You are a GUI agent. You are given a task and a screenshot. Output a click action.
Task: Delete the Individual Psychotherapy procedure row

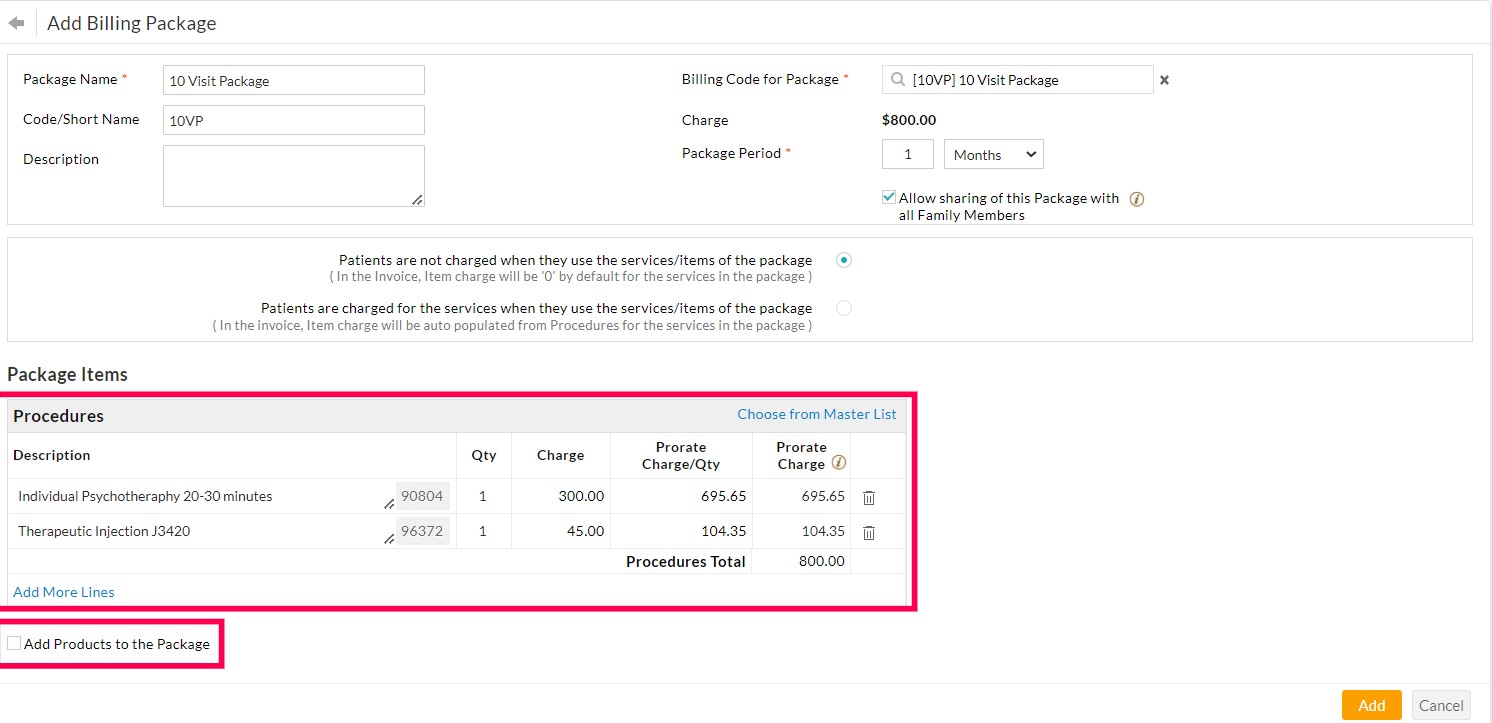868,497
